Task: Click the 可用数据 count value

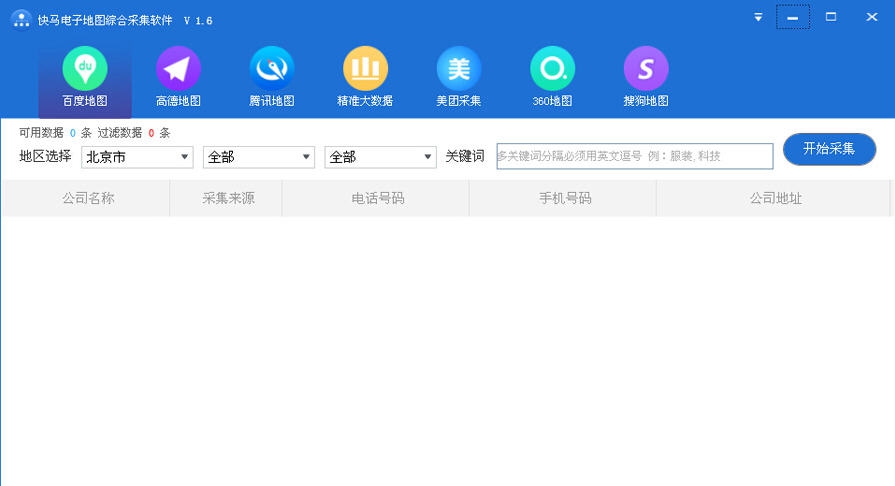Action: [x=72, y=133]
